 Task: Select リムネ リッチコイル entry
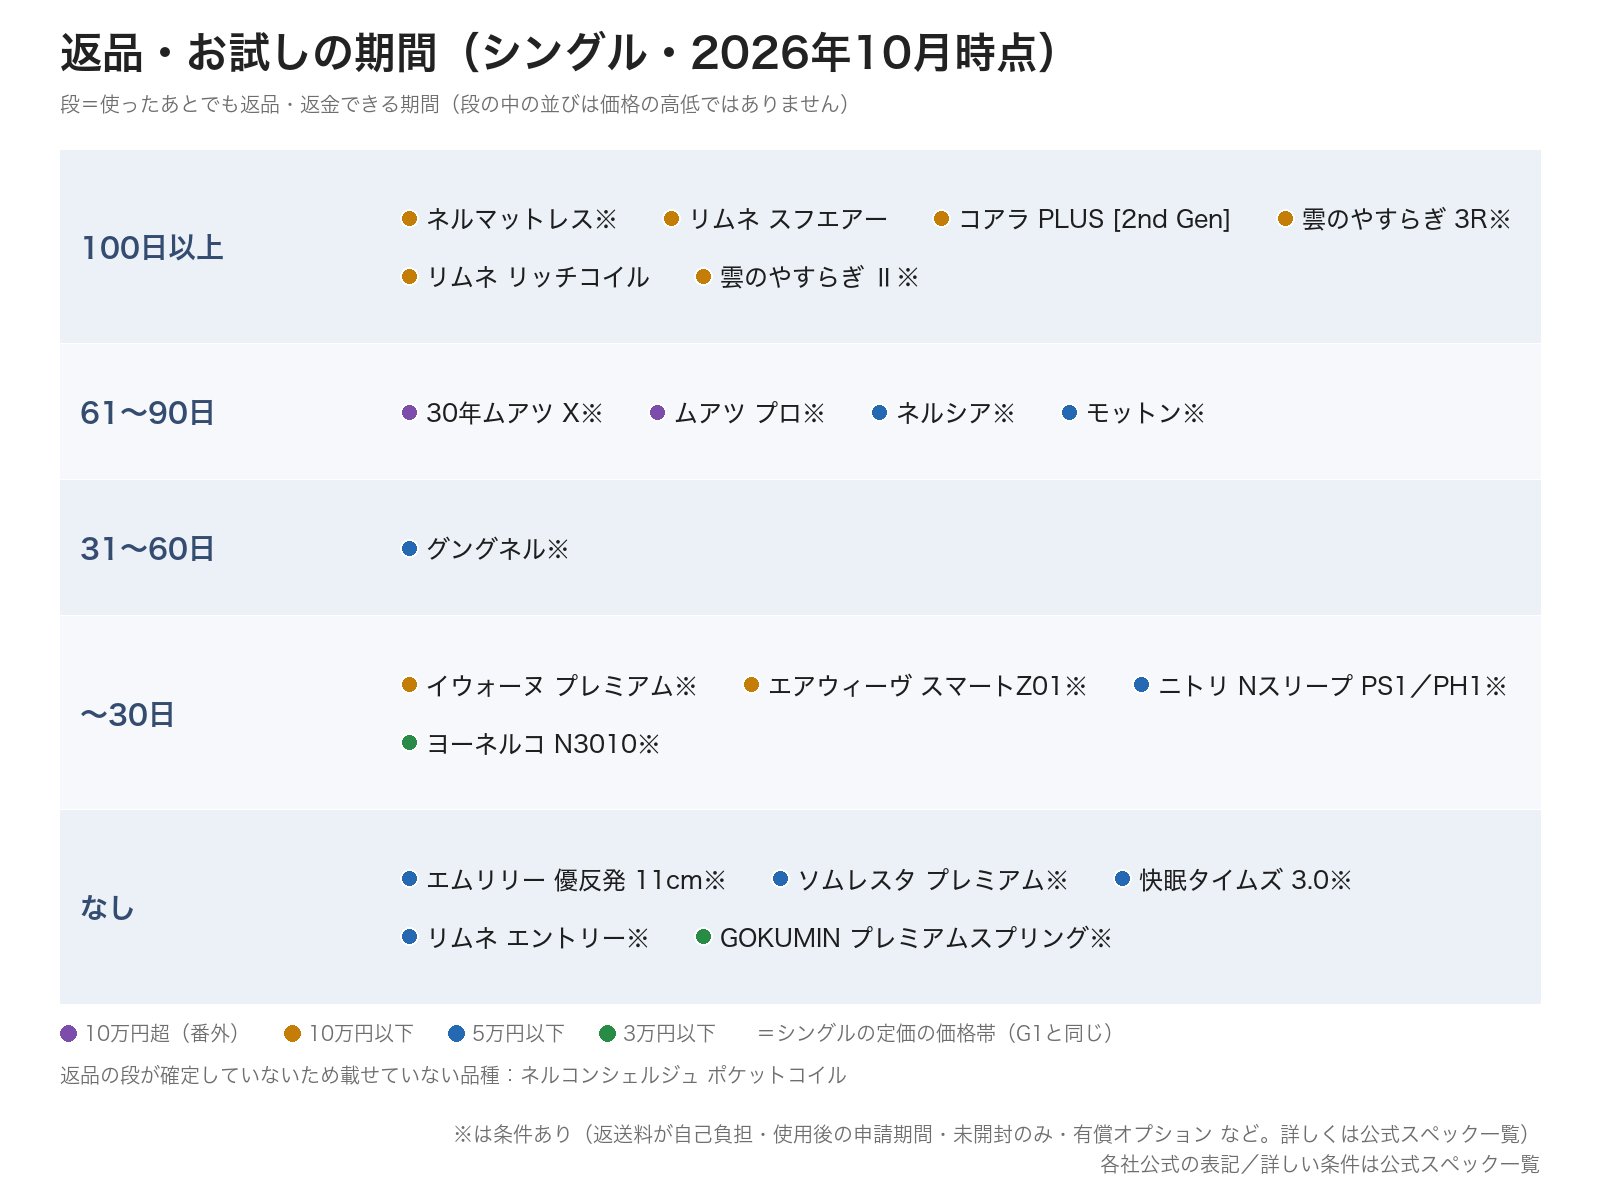[525, 277]
